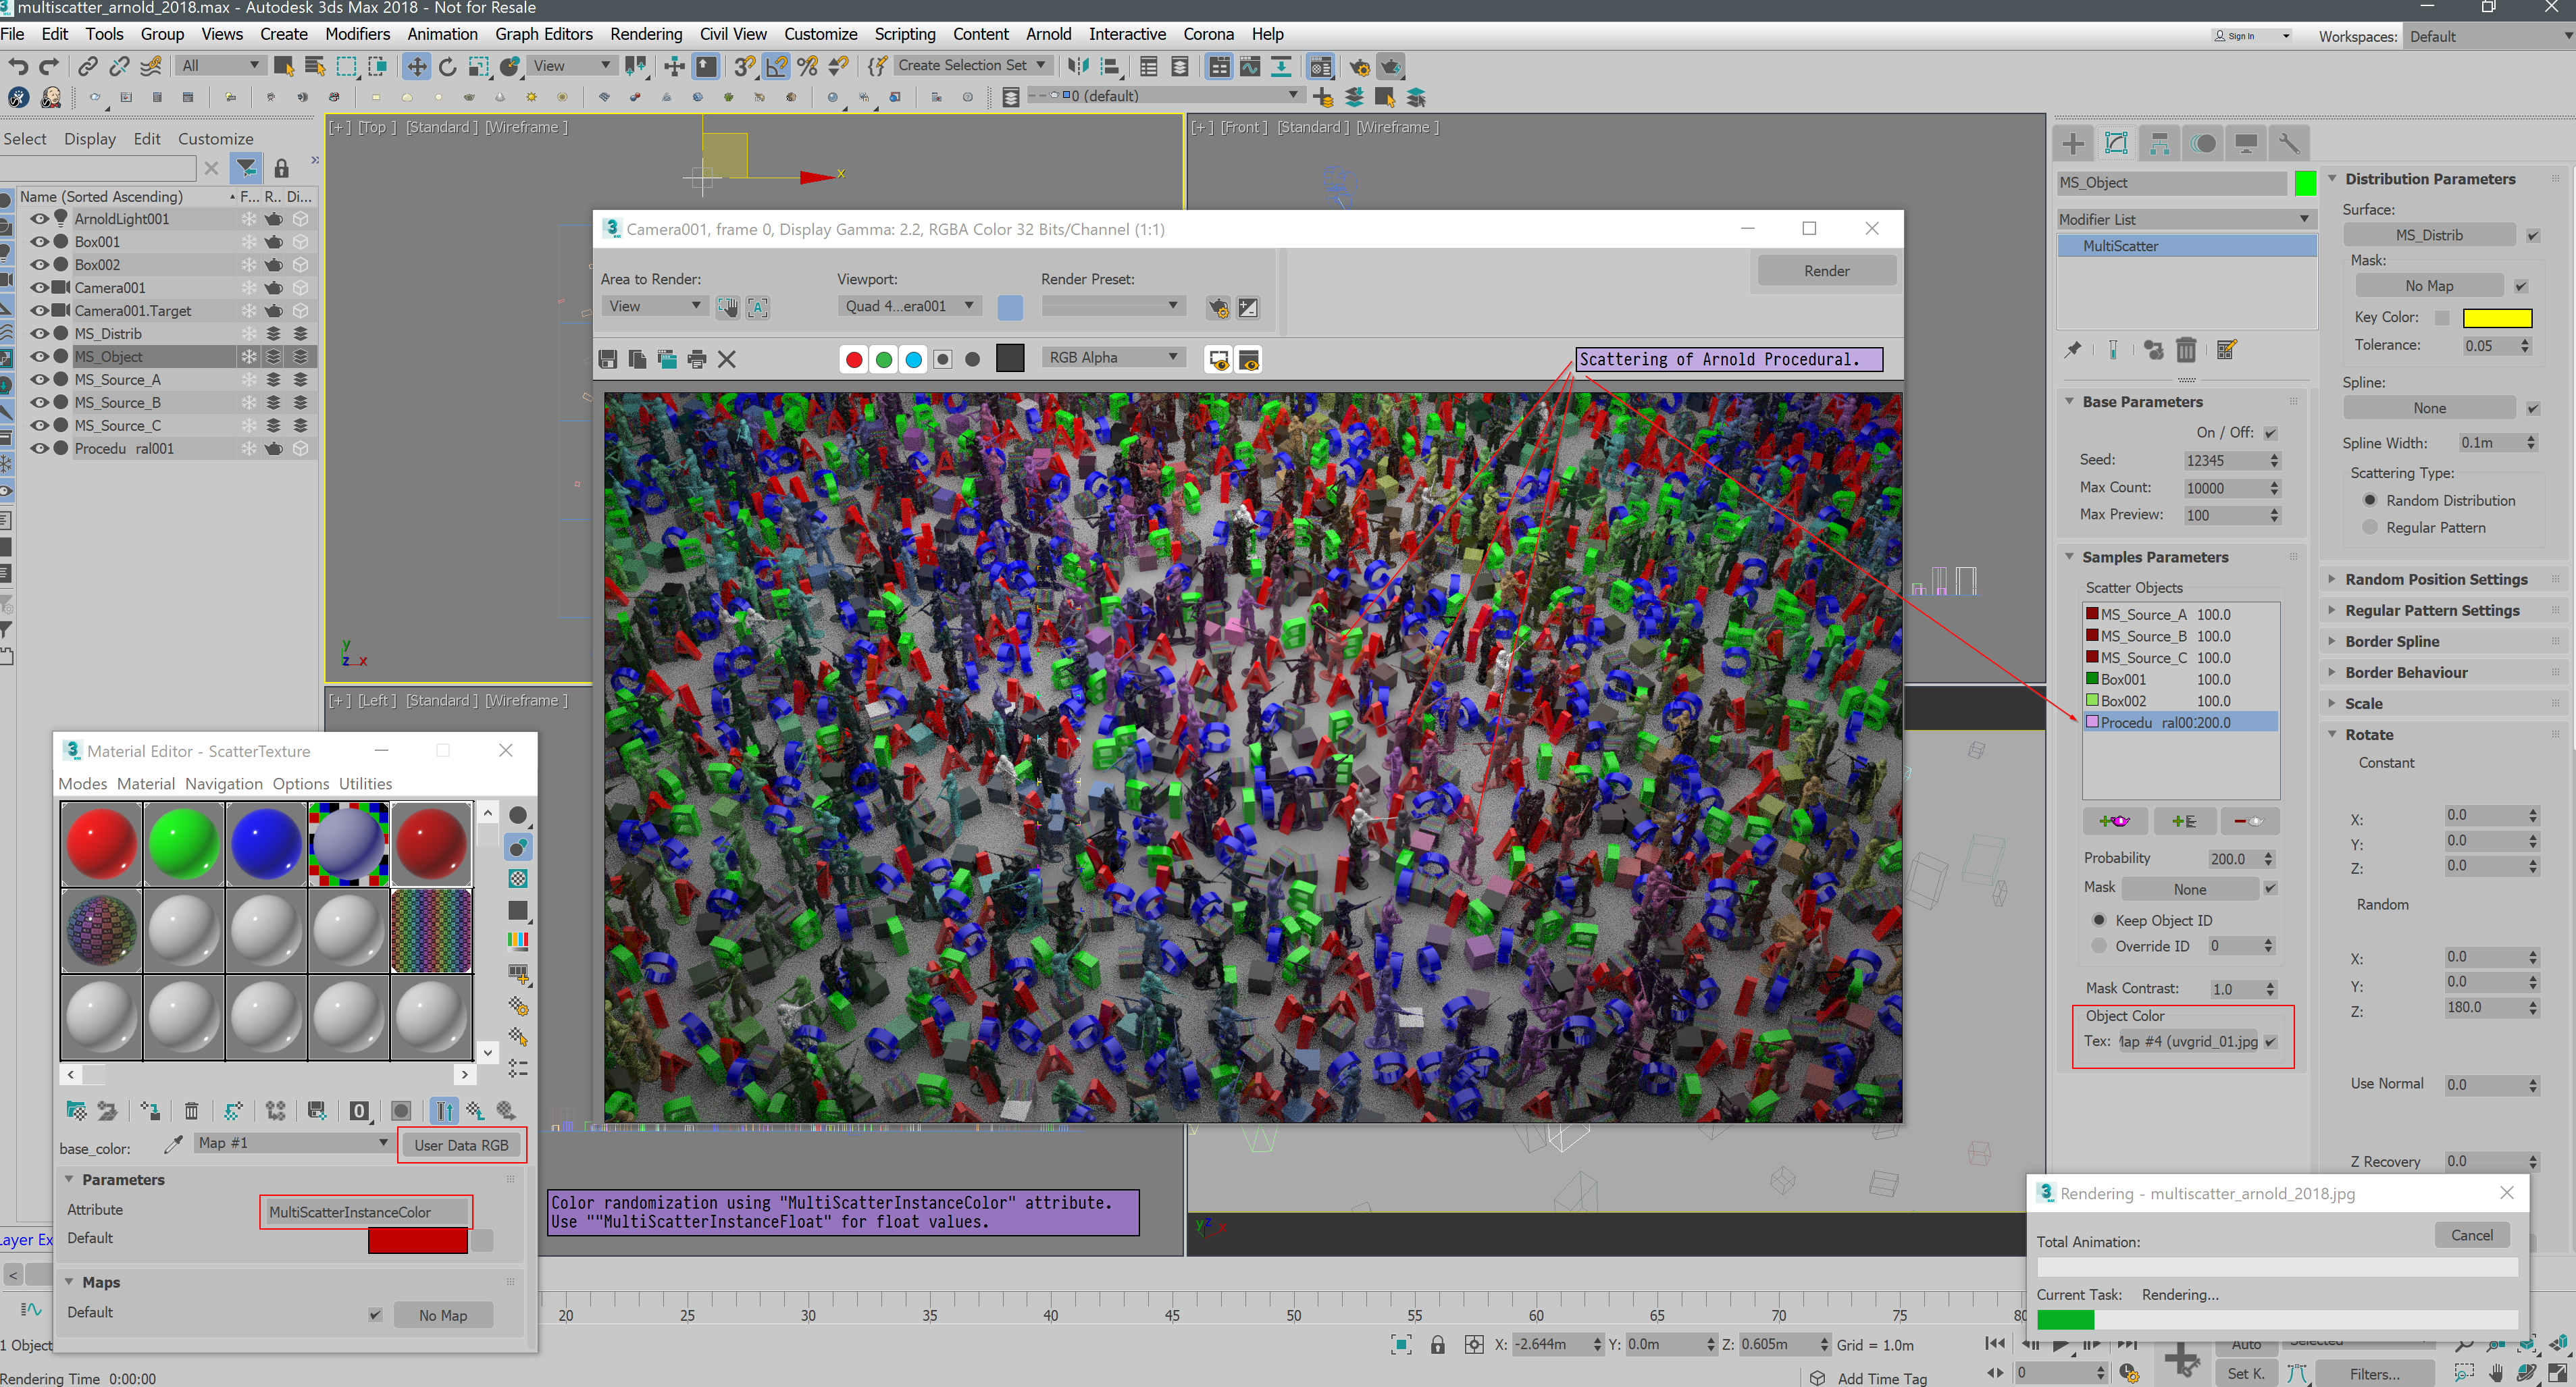
Task: Open Utilities menu in Material Editor
Action: 365,784
